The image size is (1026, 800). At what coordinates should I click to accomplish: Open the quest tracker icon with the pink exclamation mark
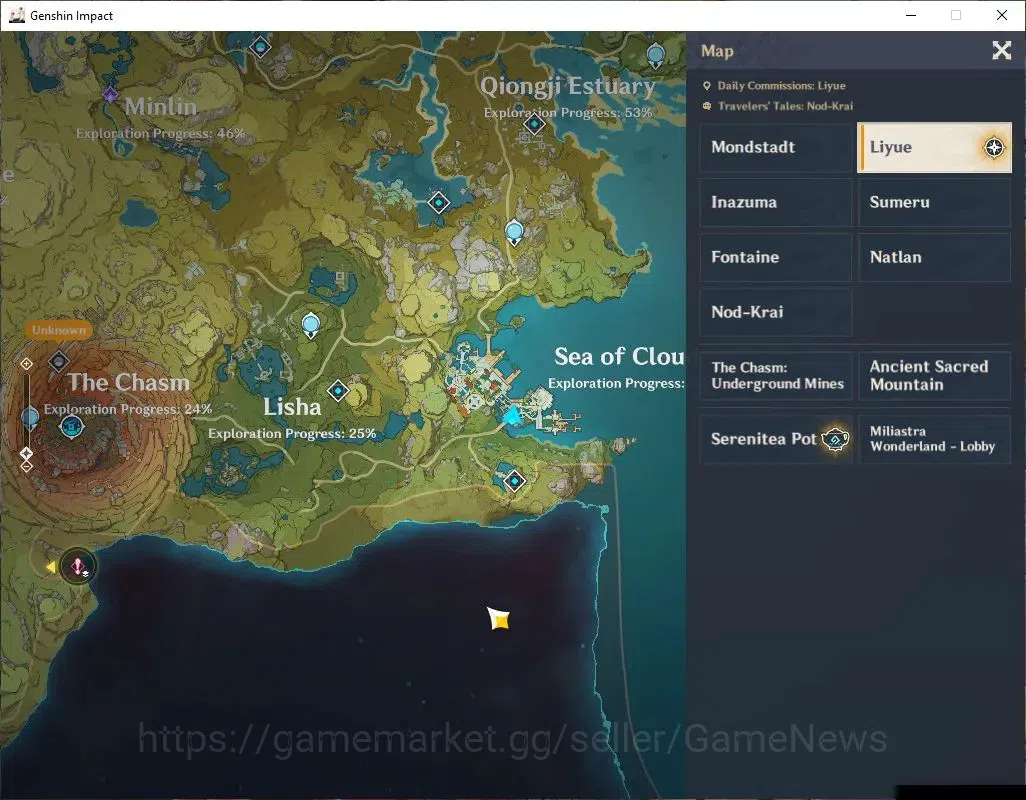(78, 566)
